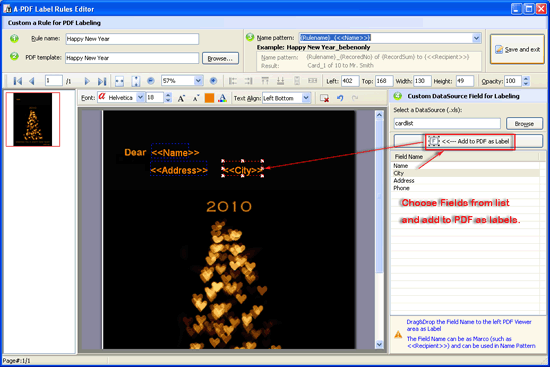Delete the selected label

324,98
